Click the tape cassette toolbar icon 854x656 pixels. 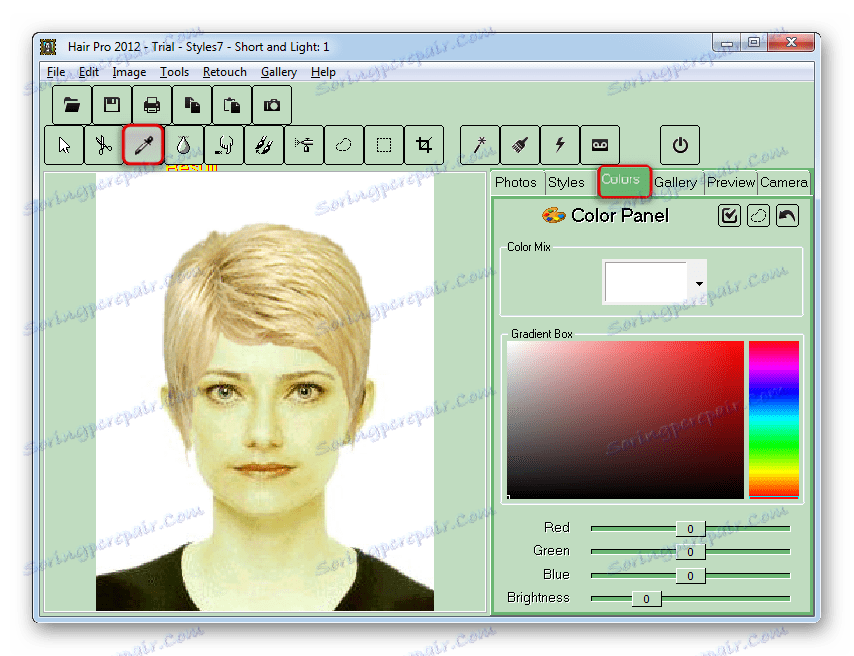(x=600, y=145)
